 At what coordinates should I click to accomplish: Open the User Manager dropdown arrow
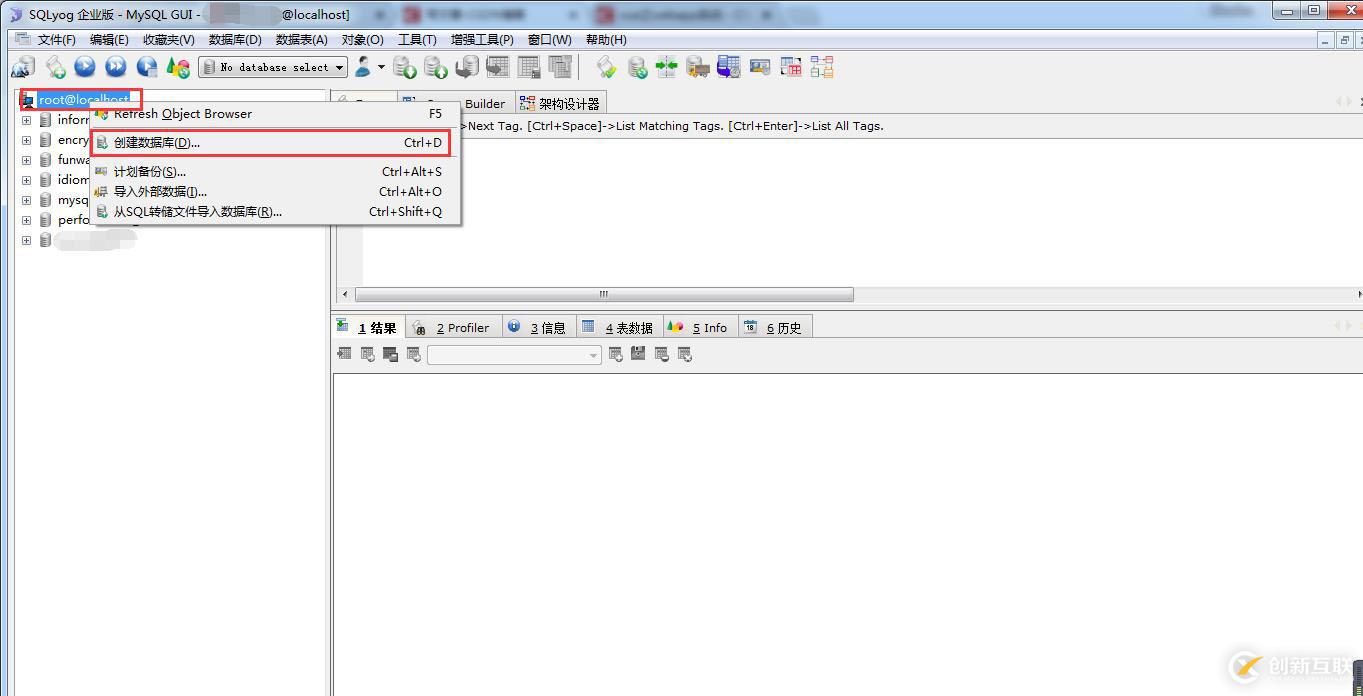pos(381,67)
